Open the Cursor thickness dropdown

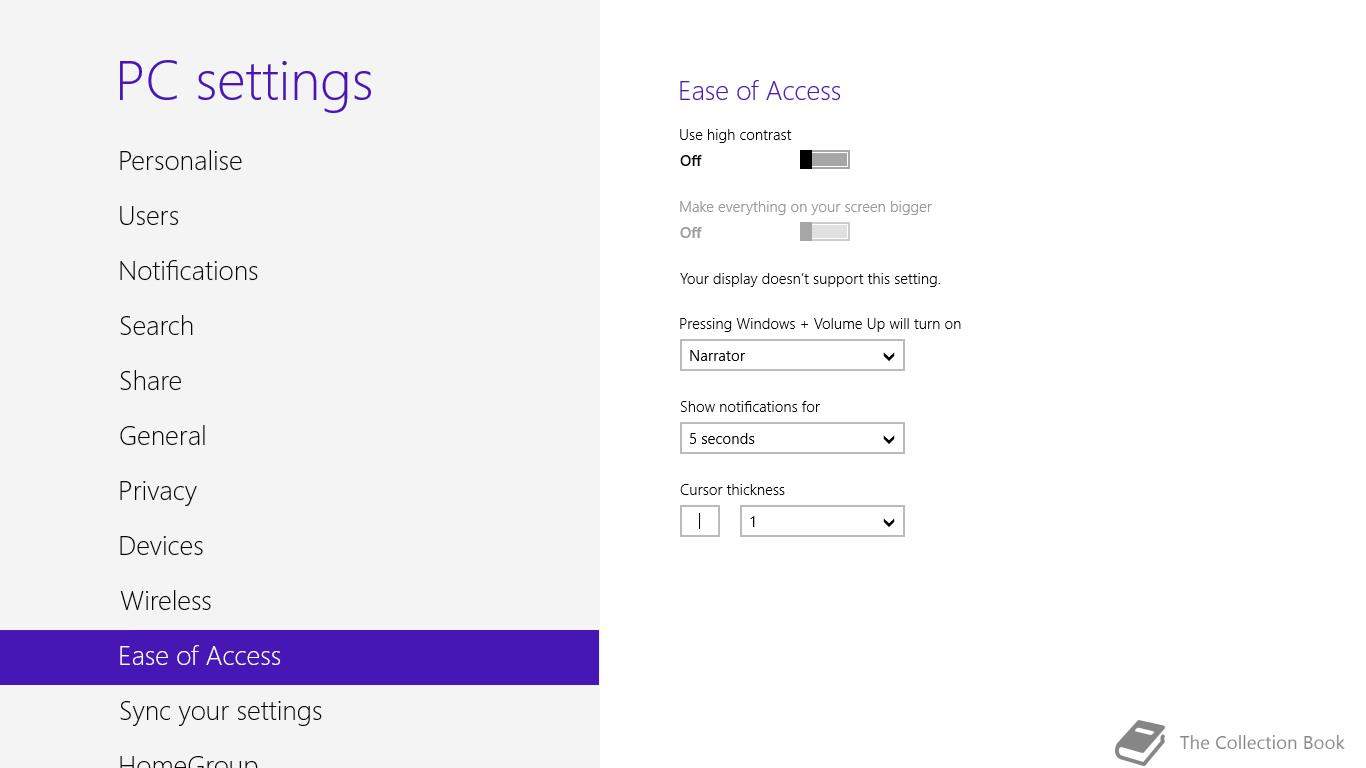coord(822,522)
